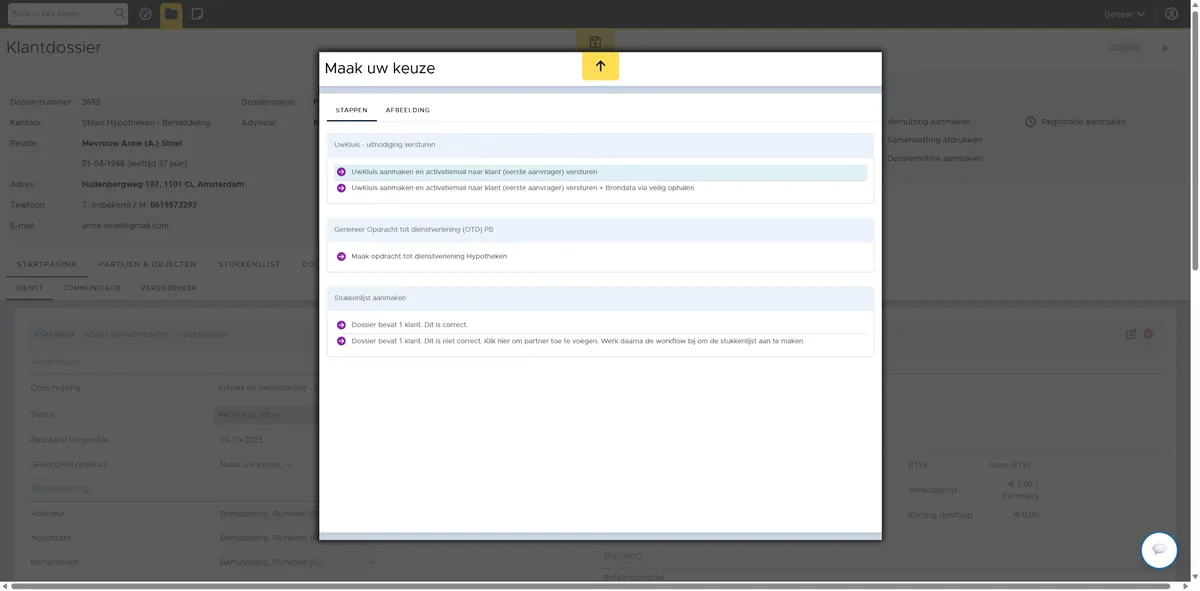Select the COMMUNICATIE subtab
Viewport: 1200px width, 591px height.
[92, 288]
